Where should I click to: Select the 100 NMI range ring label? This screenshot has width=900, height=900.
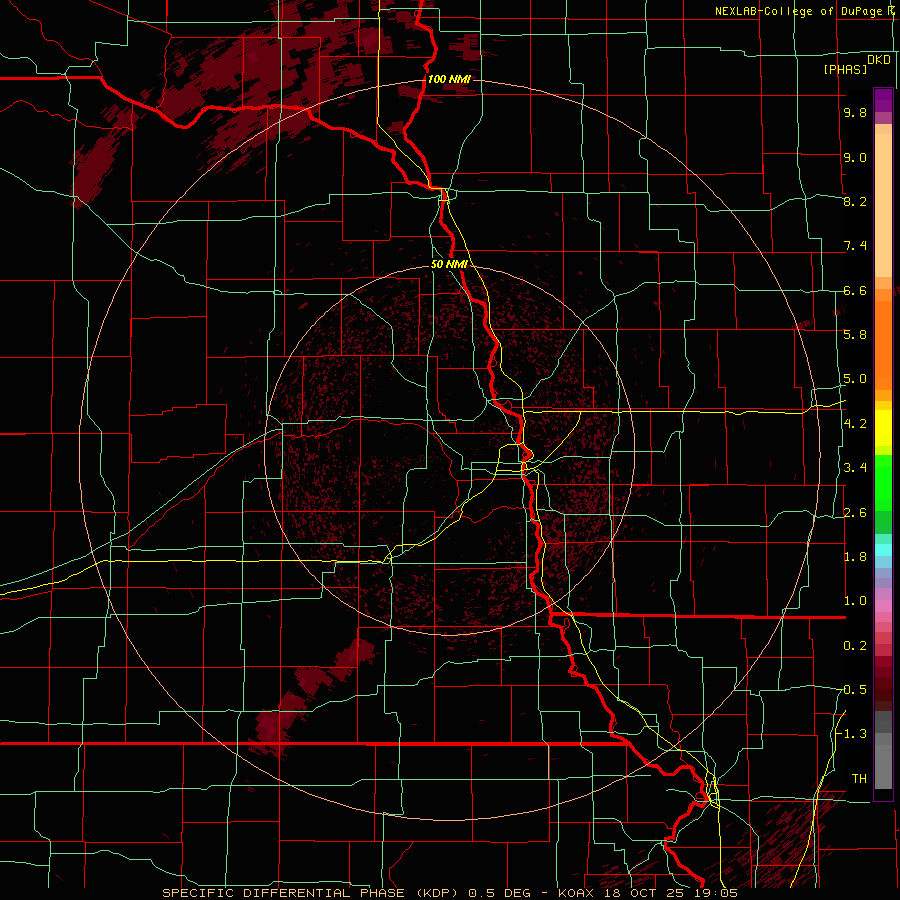click(449, 79)
